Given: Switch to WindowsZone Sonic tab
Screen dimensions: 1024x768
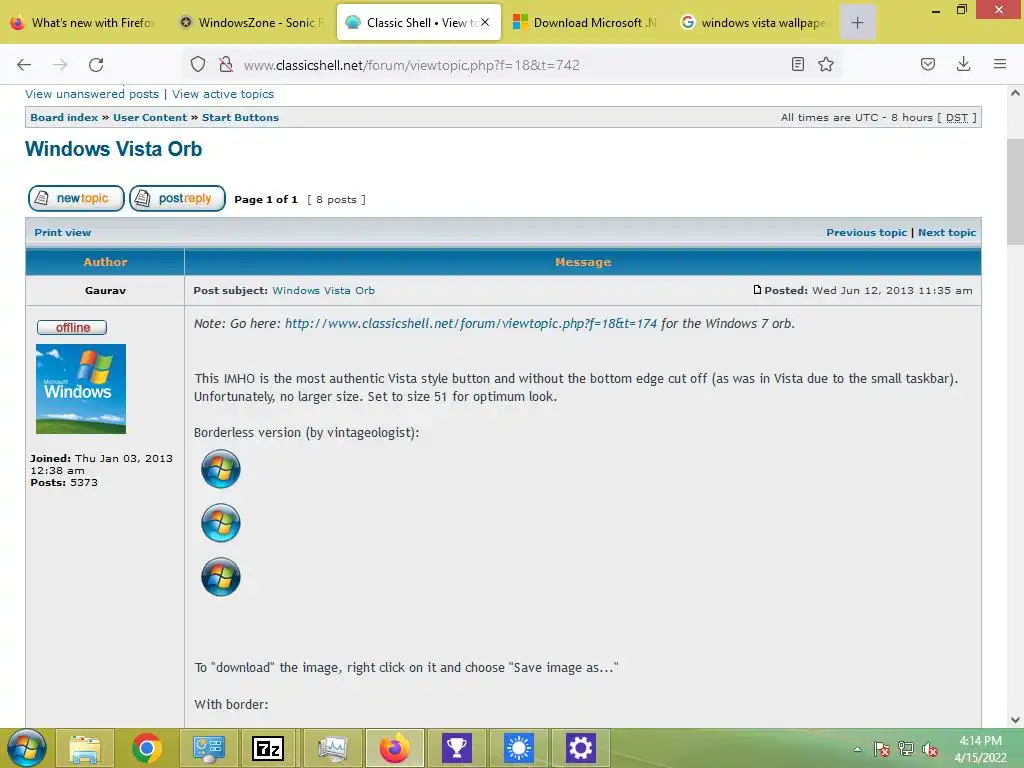Looking at the screenshot, I should coord(252,23).
